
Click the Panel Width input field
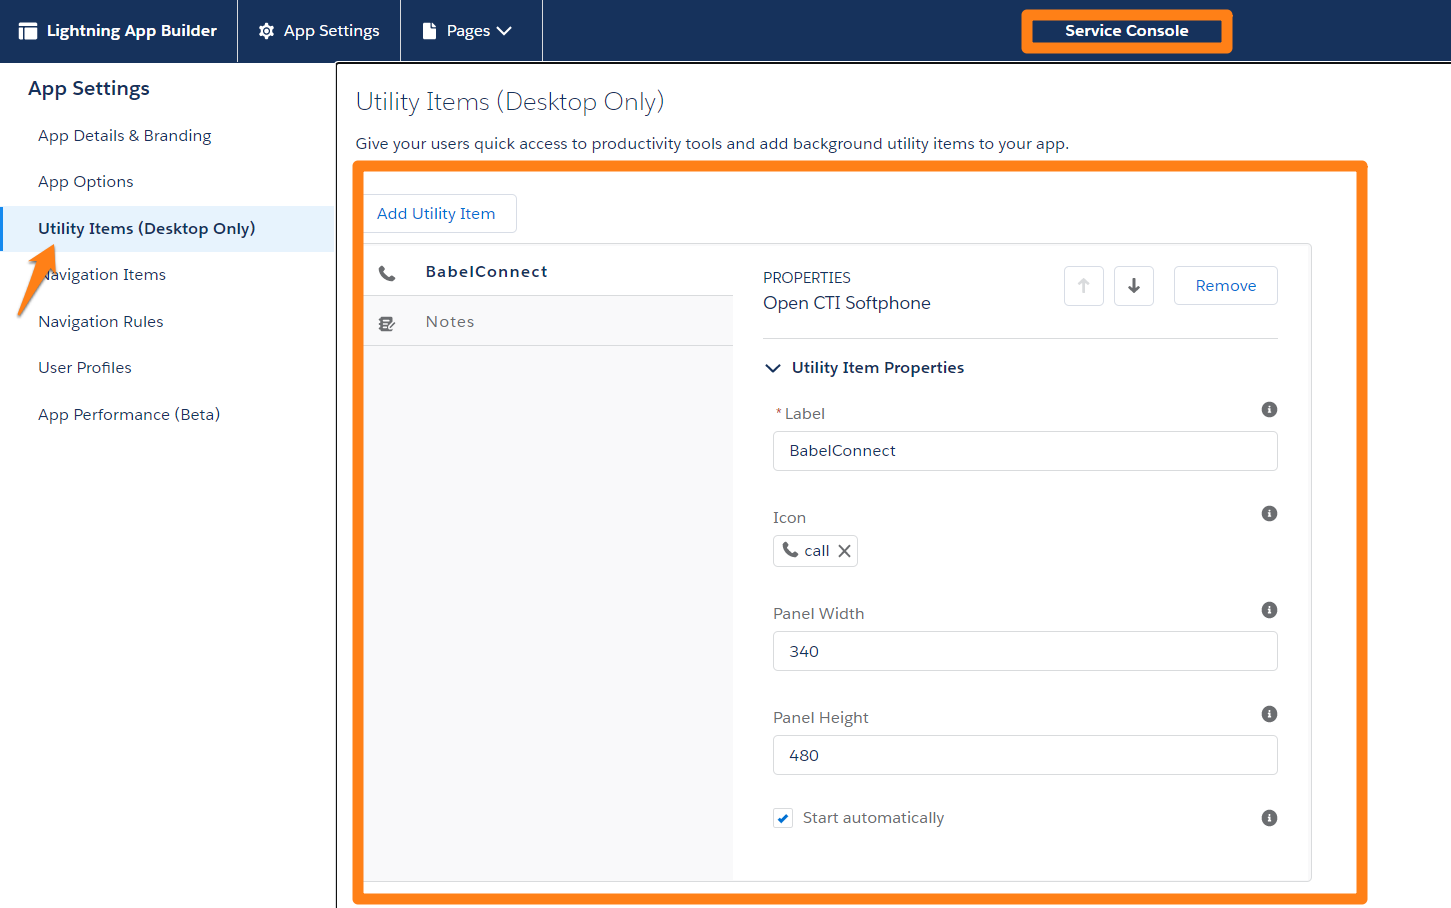tap(1024, 651)
